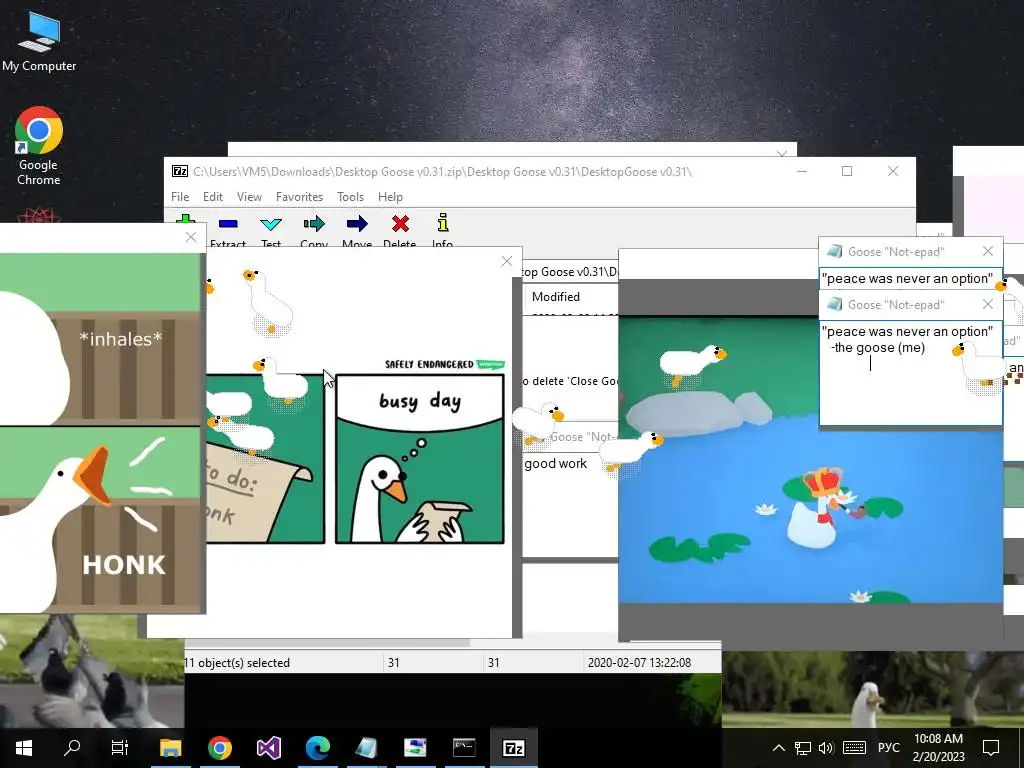Click the Delete toolbar icon in 7-Zip
Image resolution: width=1024 pixels, height=768 pixels.
[400, 231]
